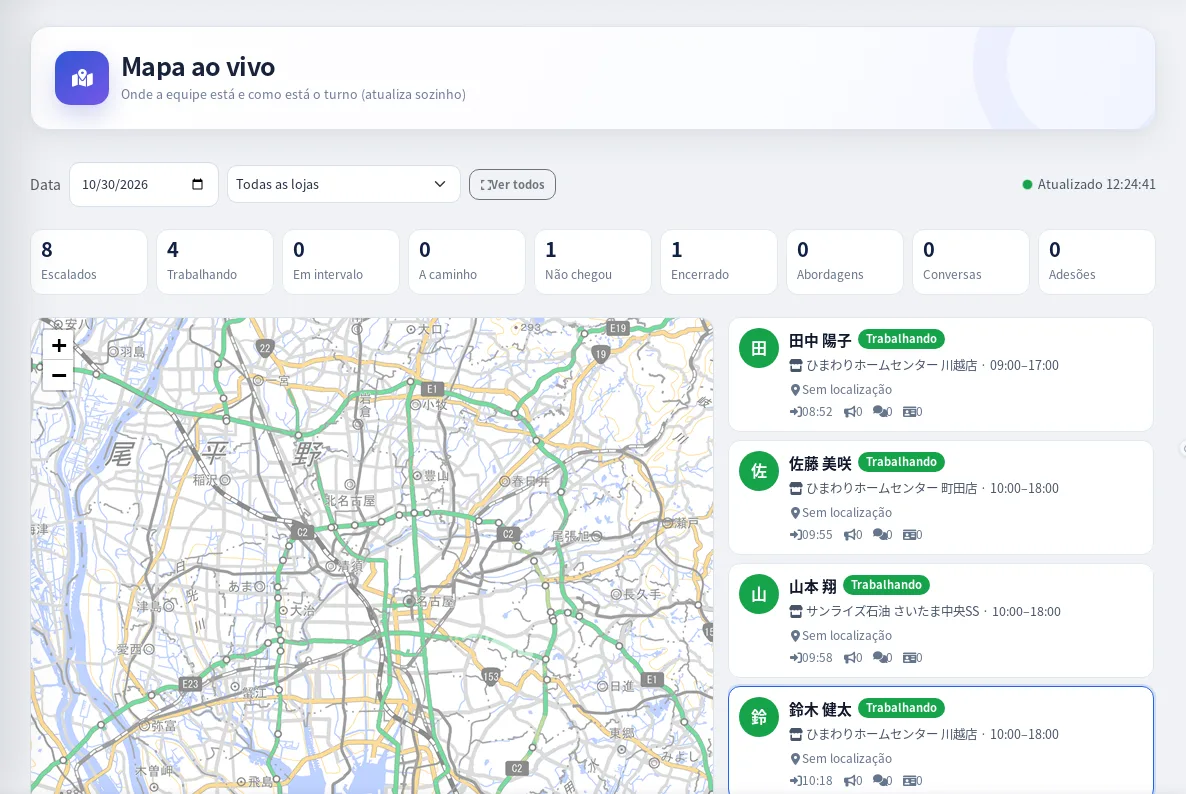The image size is (1186, 794).
Task: Select the Escalados summary card
Action: [88, 262]
